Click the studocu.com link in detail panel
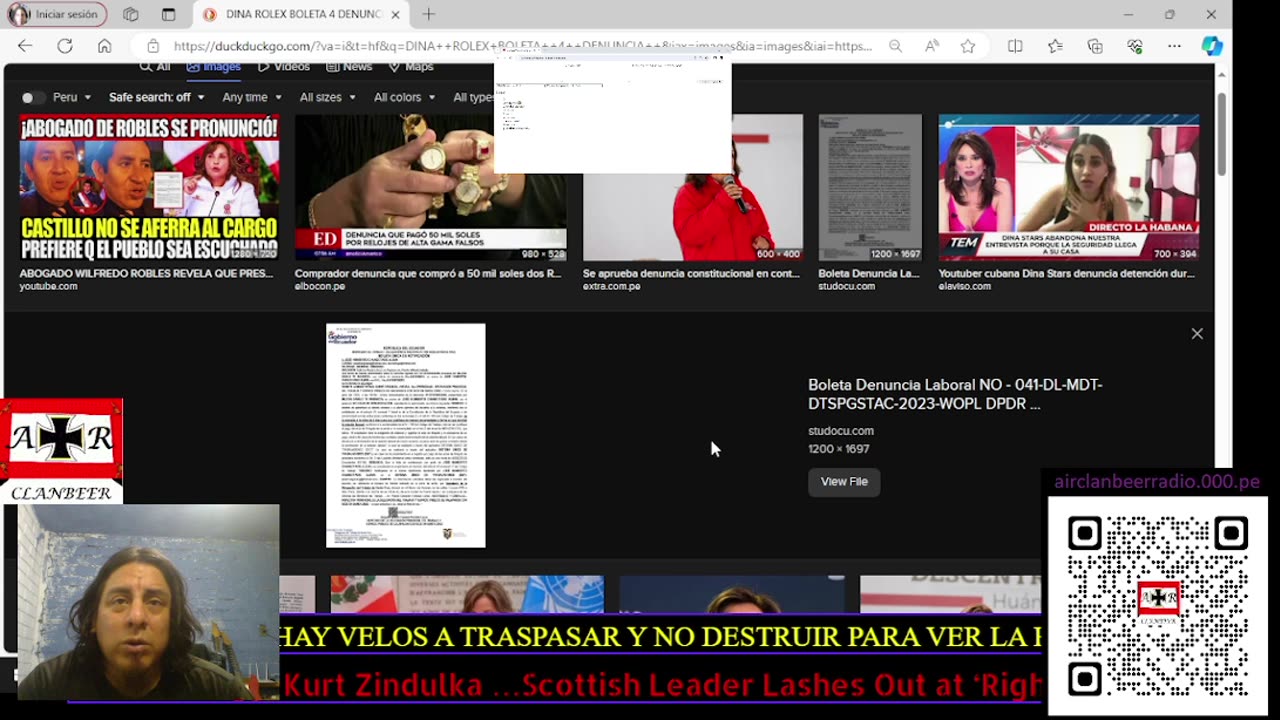This screenshot has width=1280, height=720. pyautogui.click(x=841, y=431)
